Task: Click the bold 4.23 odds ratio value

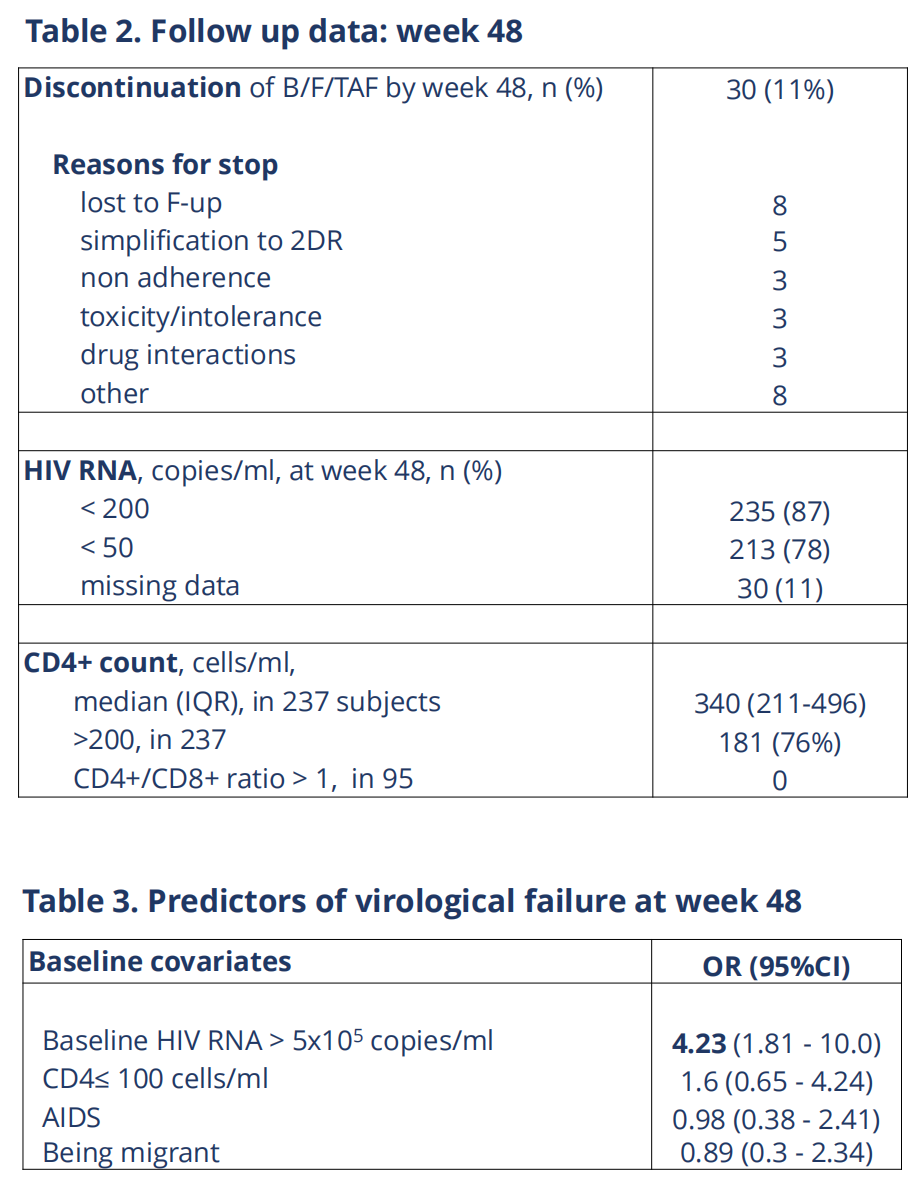Action: pos(701,1044)
